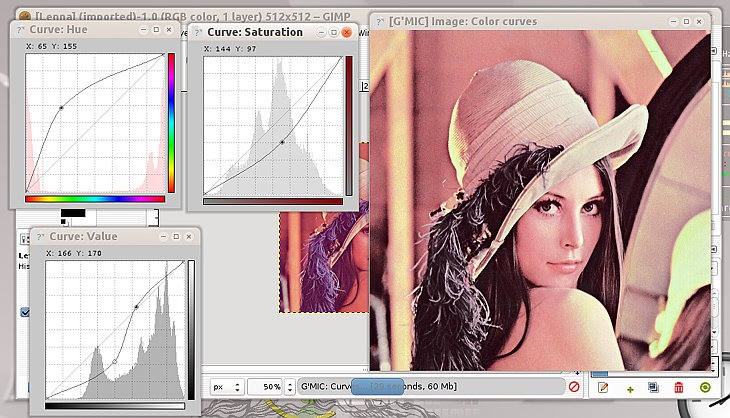
Task: Select the control point on Hue curve
Action: click(61, 108)
